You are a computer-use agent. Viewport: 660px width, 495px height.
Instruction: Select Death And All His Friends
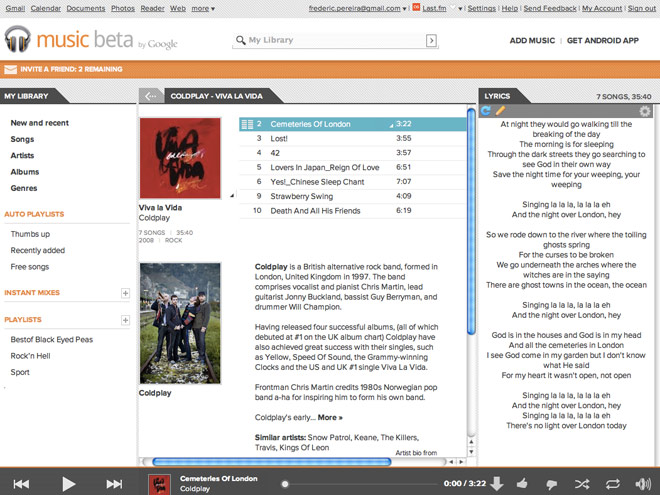pos(353,211)
